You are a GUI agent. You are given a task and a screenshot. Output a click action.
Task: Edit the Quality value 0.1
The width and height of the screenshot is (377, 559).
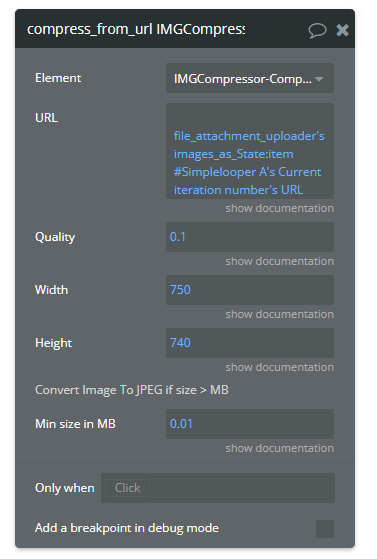250,237
